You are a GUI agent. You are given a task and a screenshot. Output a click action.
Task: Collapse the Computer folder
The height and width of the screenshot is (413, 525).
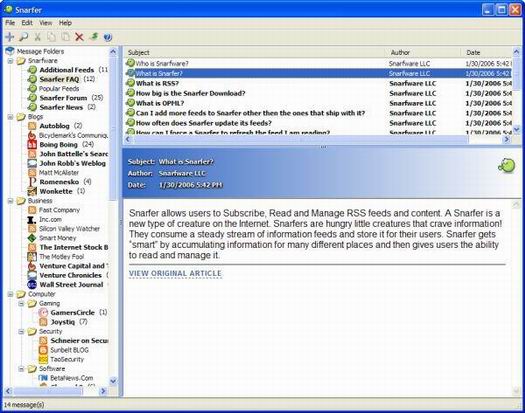(x=11, y=294)
